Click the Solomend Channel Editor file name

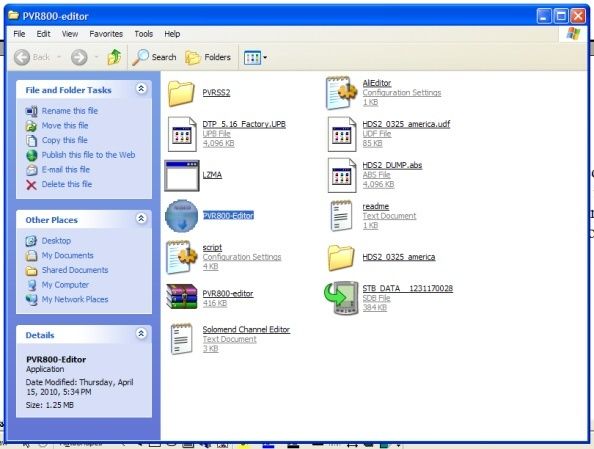point(246,330)
